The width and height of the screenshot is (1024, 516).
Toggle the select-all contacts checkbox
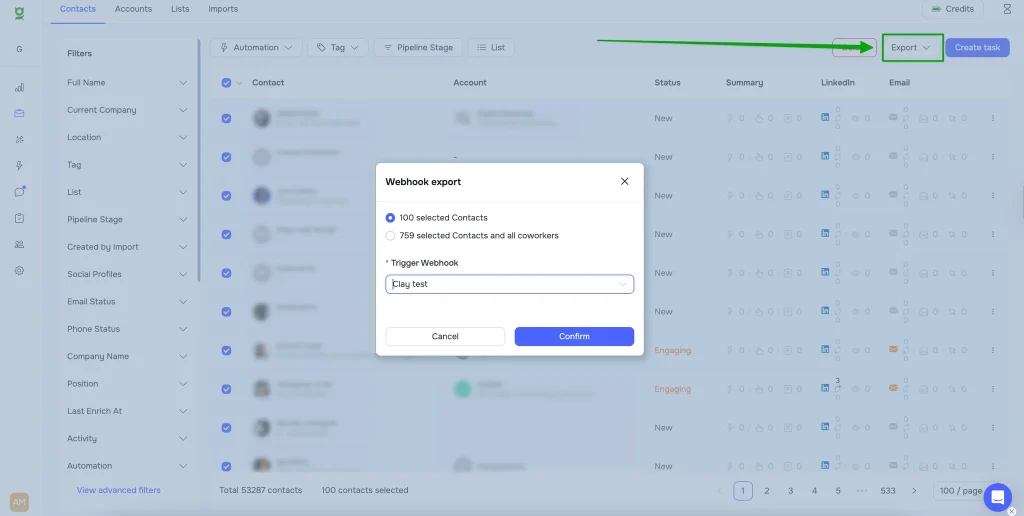226,83
